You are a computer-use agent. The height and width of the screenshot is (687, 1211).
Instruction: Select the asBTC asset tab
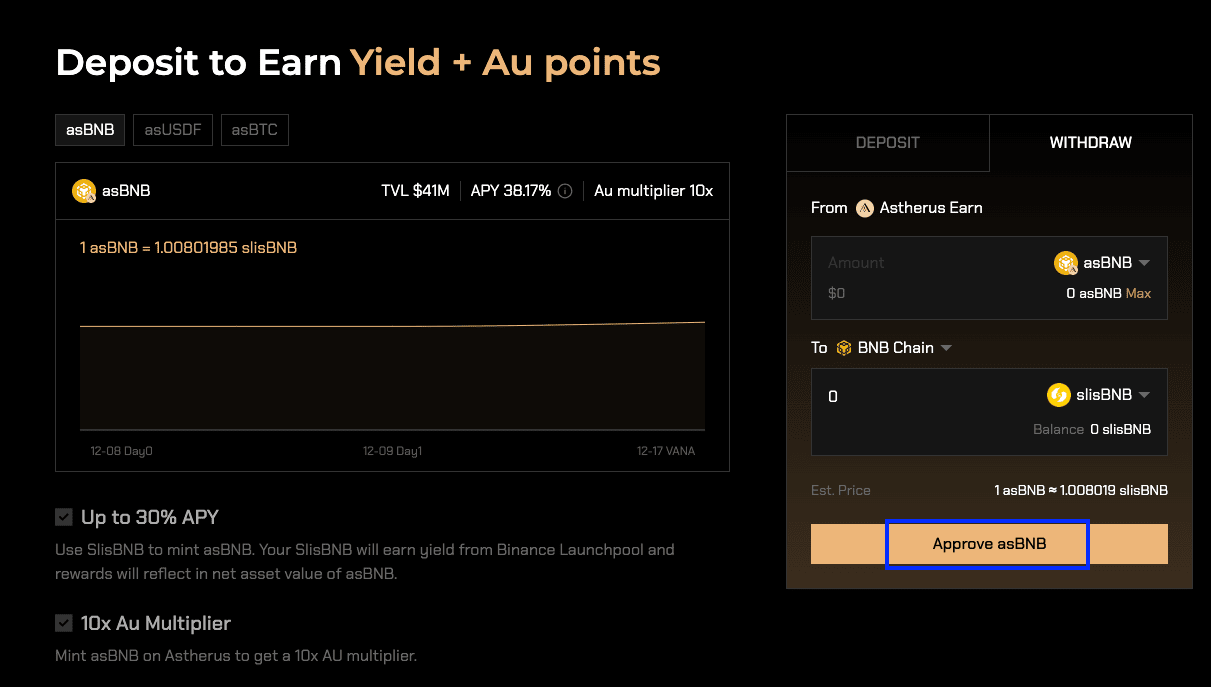coord(254,129)
